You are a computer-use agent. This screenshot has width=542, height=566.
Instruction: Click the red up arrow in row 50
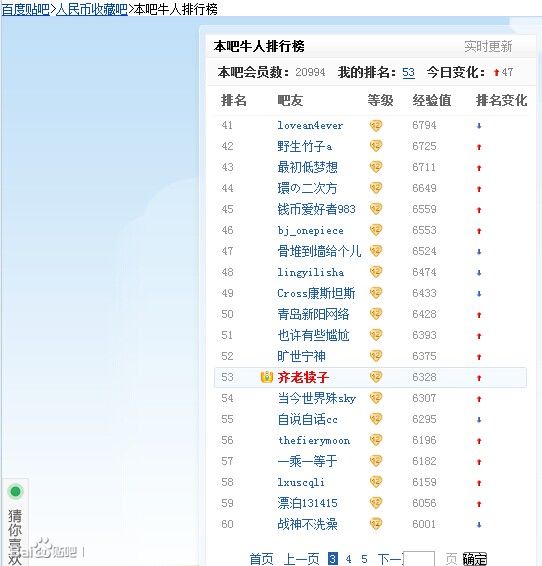pos(479,315)
